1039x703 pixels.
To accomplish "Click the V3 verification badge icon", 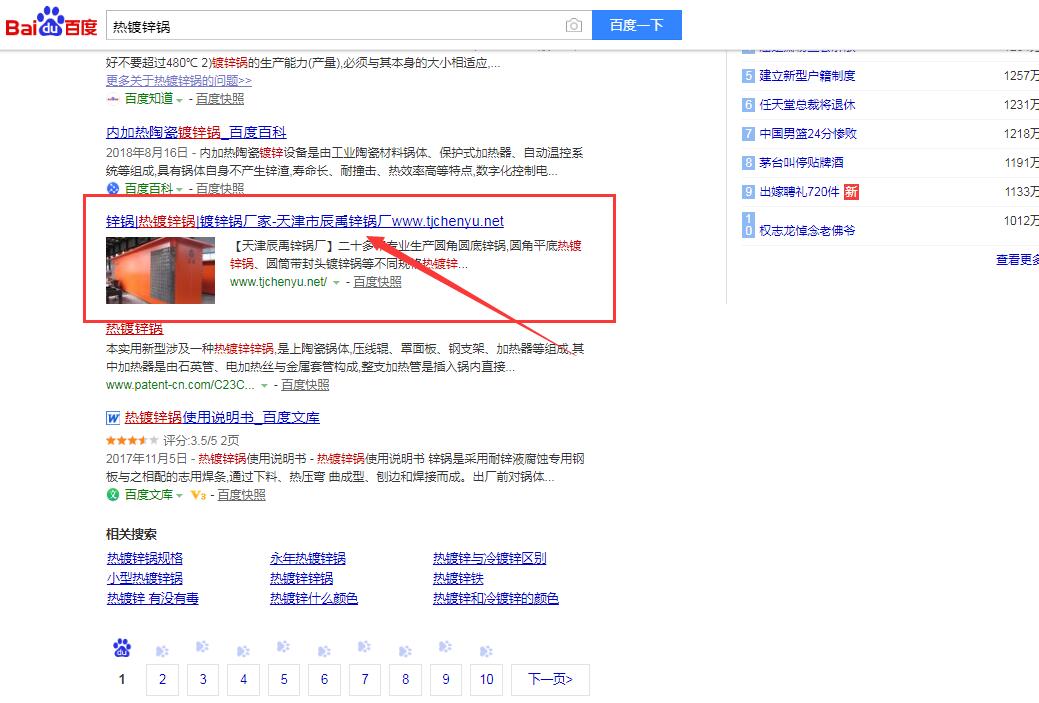I will click(197, 494).
